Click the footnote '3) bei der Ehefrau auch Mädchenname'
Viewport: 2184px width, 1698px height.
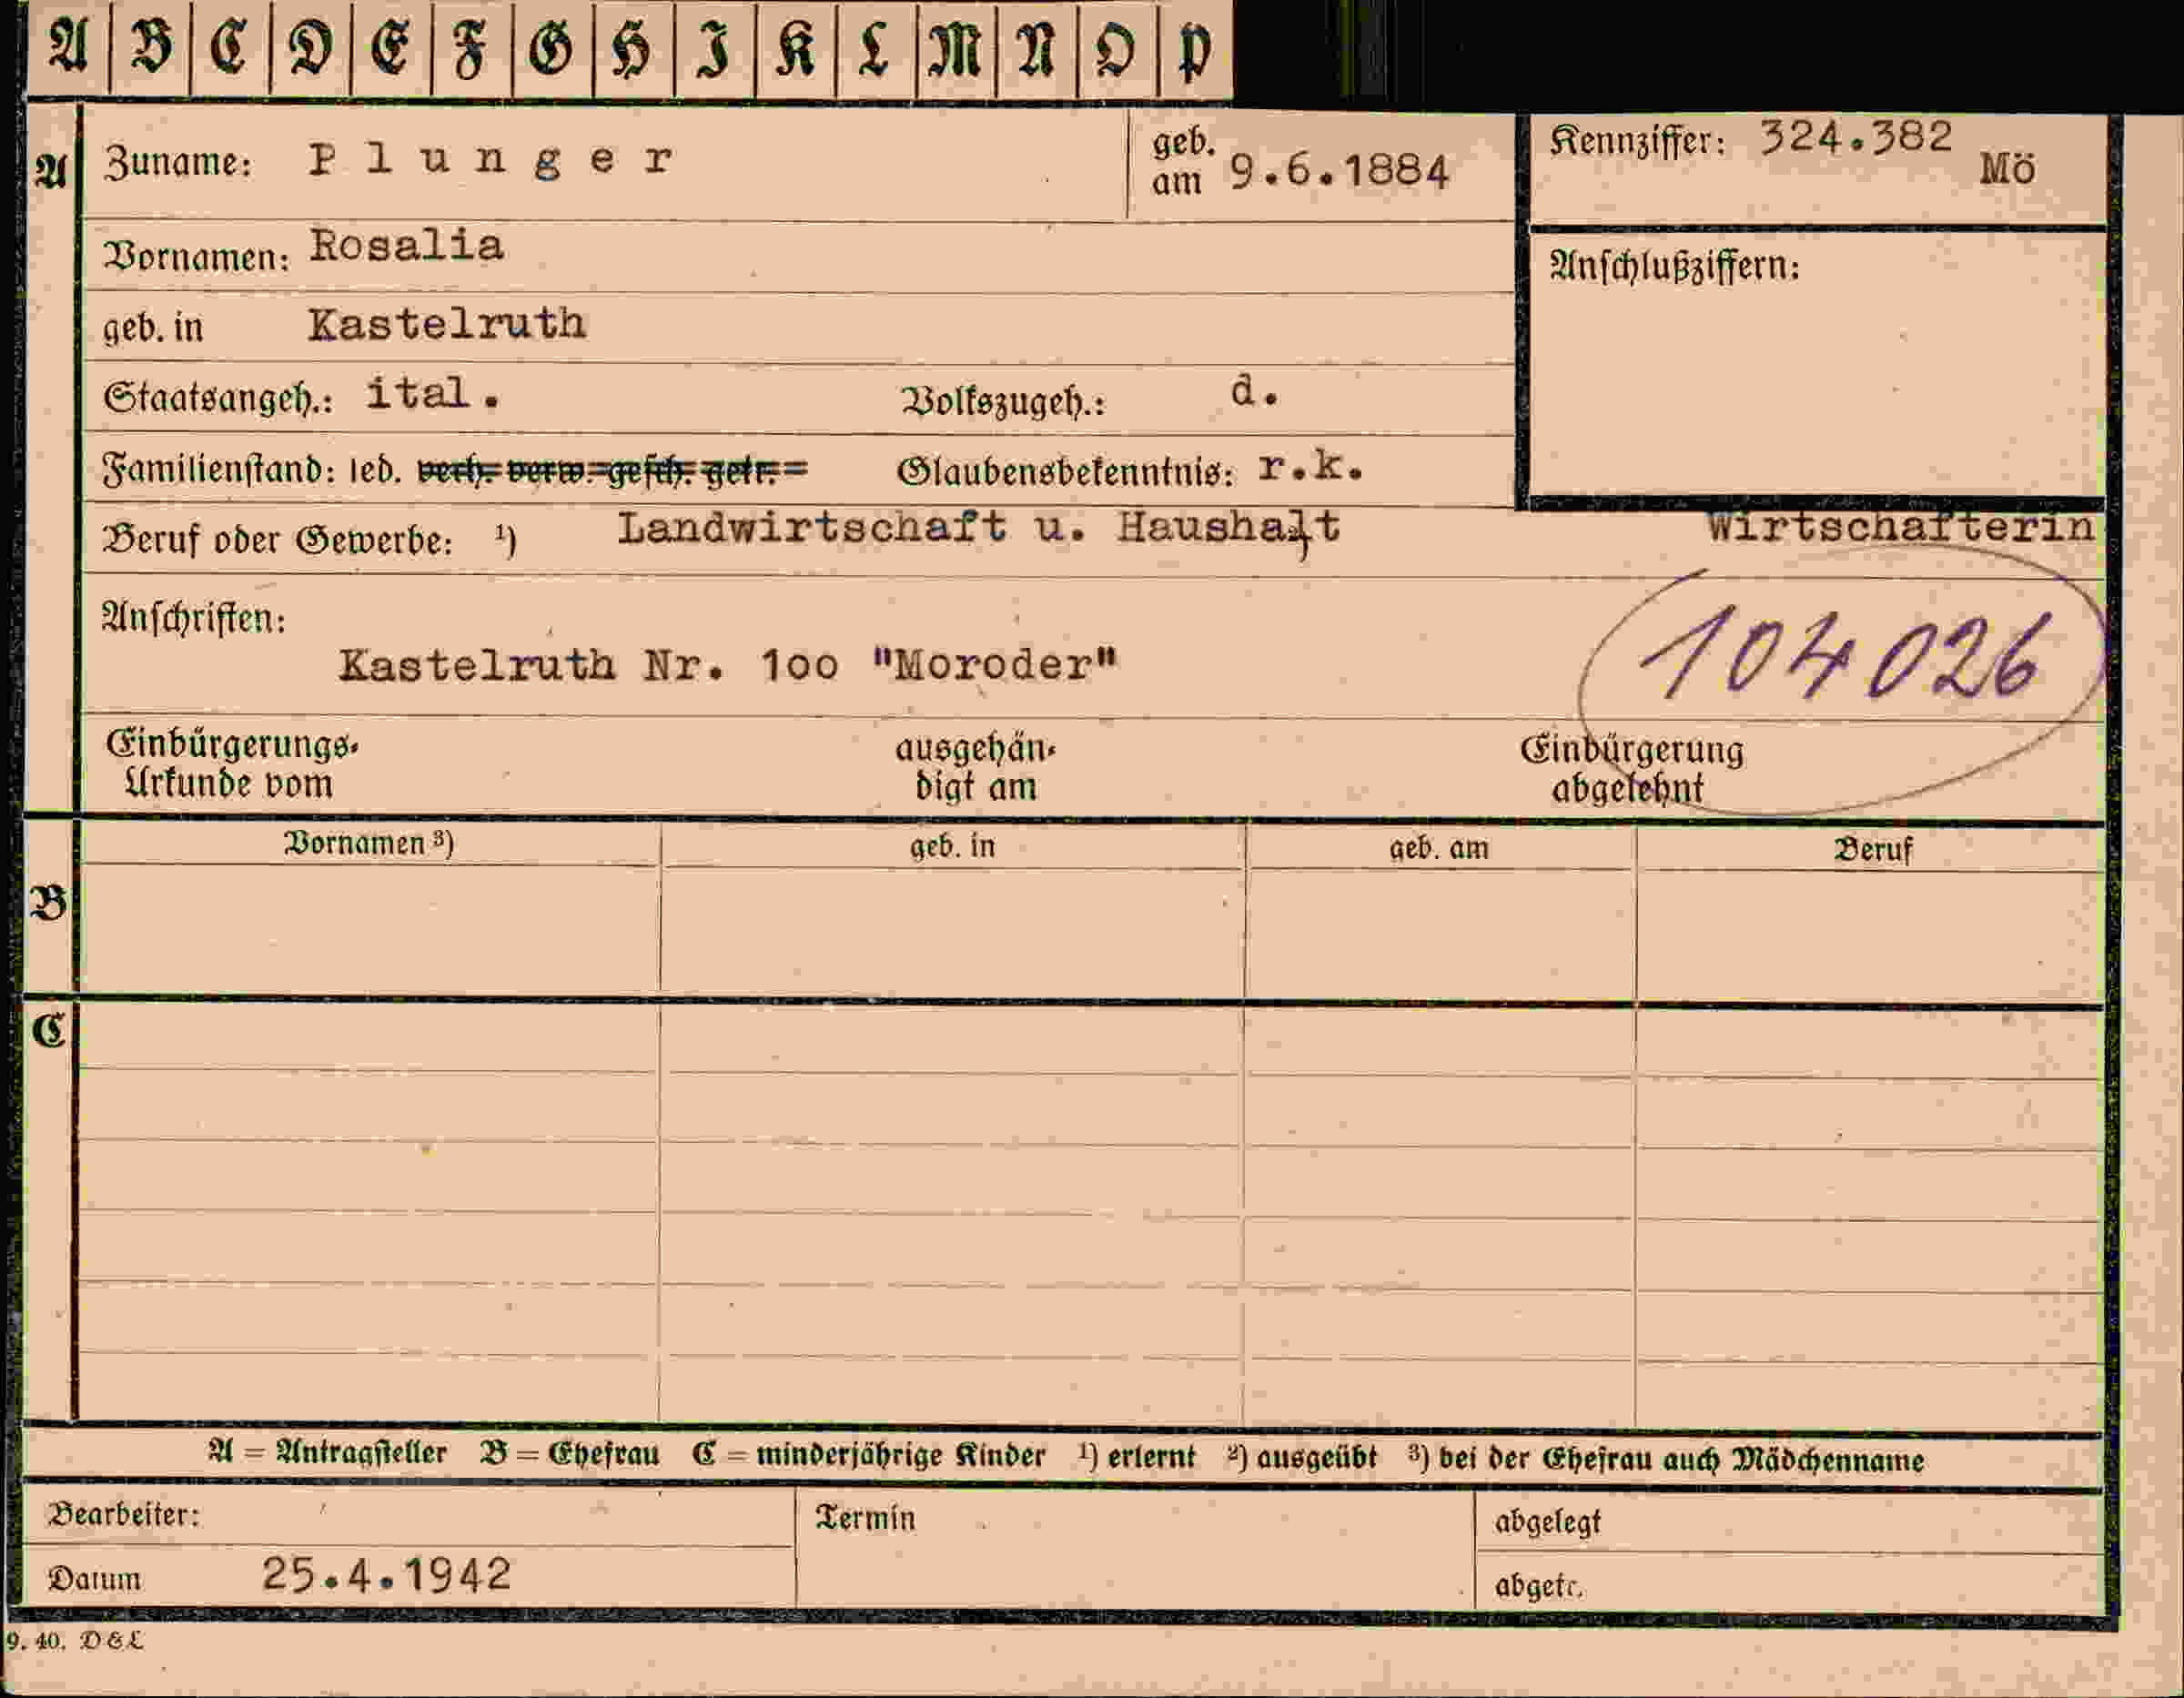point(1665,1459)
